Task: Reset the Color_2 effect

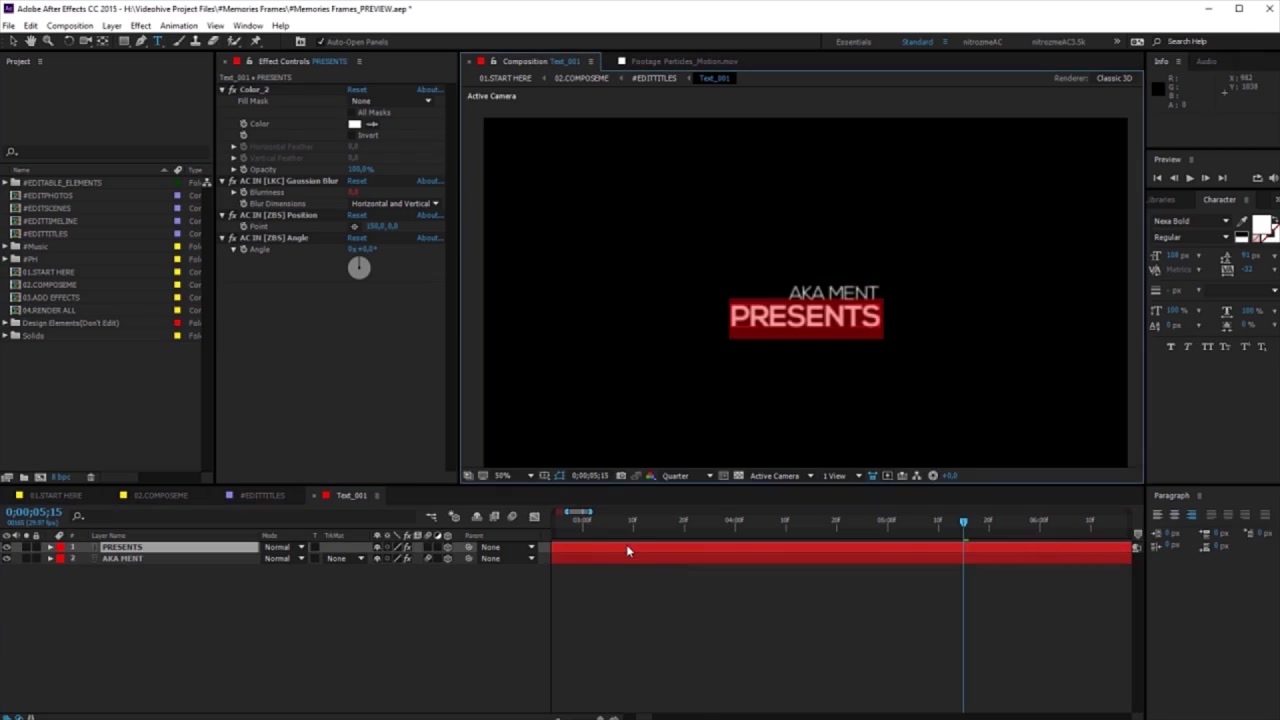Action: pos(357,90)
